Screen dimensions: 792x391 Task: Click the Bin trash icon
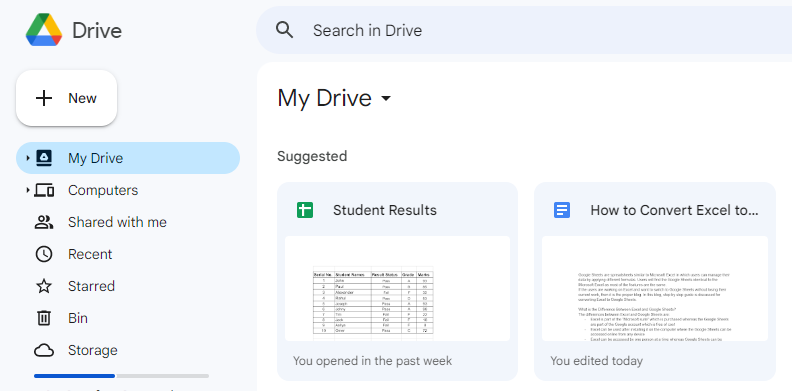[x=44, y=318]
